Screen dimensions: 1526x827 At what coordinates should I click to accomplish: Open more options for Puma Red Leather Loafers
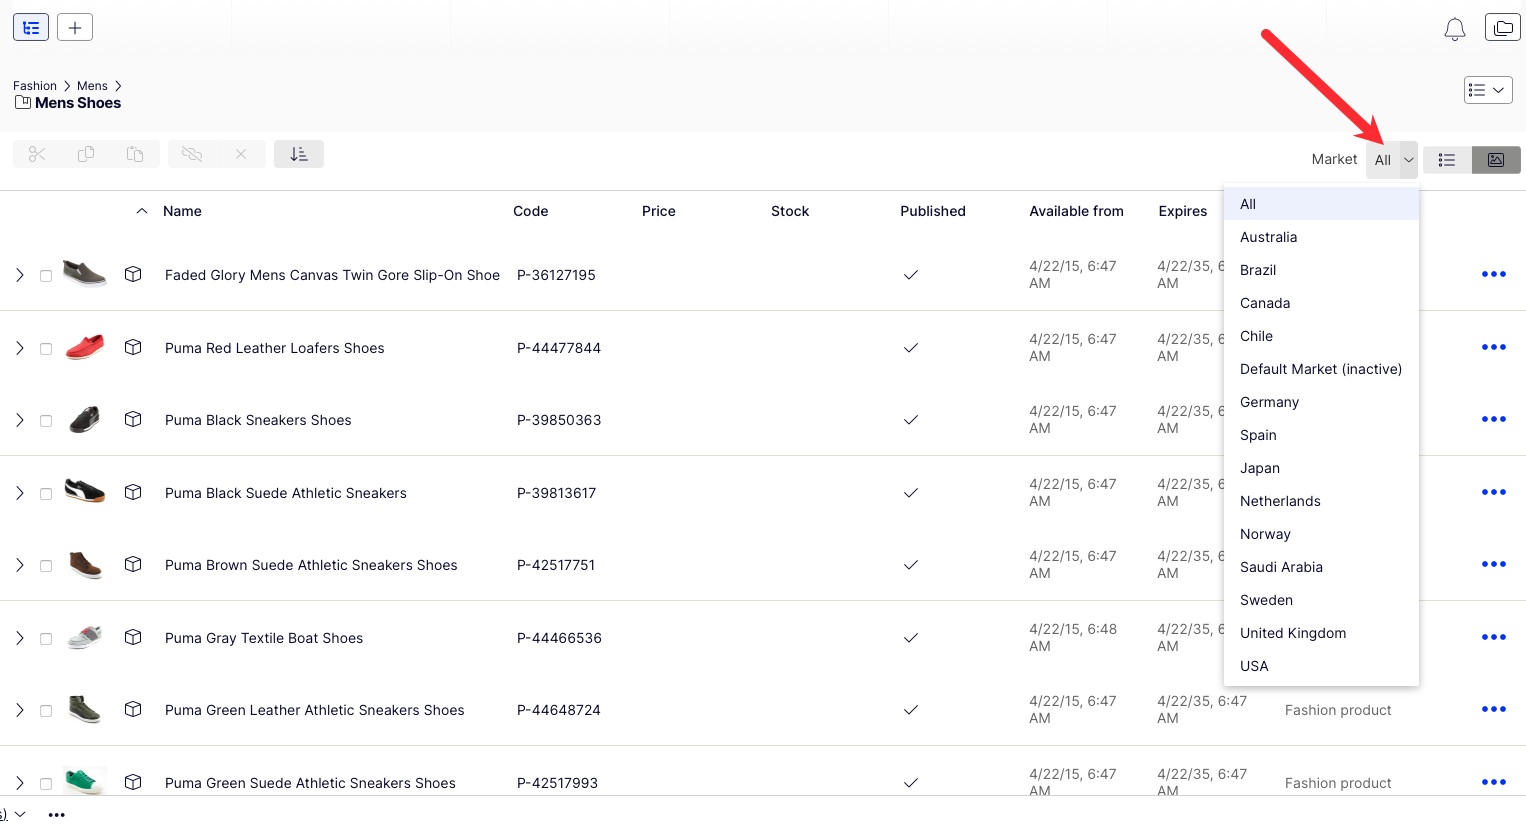coord(1494,347)
